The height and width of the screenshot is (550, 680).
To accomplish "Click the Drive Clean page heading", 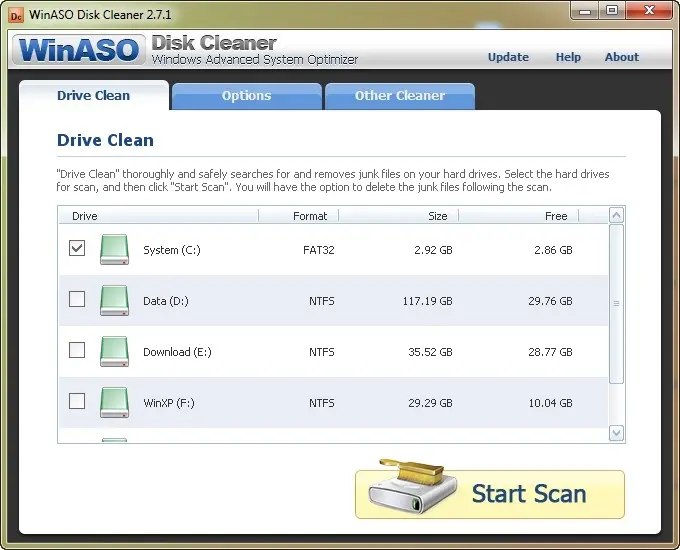I will (105, 141).
